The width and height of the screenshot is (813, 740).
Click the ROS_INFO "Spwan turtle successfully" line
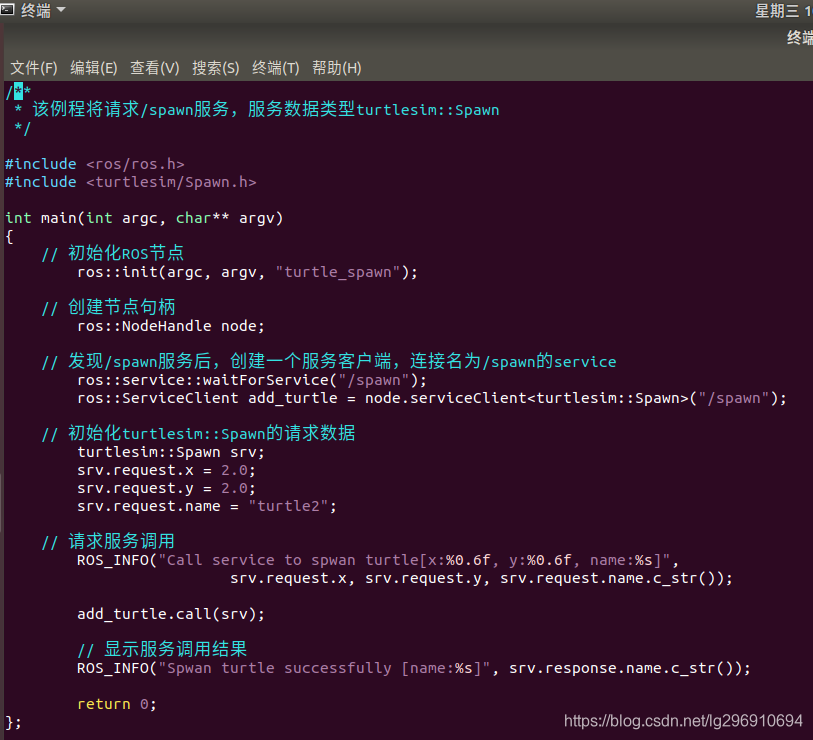tap(414, 668)
